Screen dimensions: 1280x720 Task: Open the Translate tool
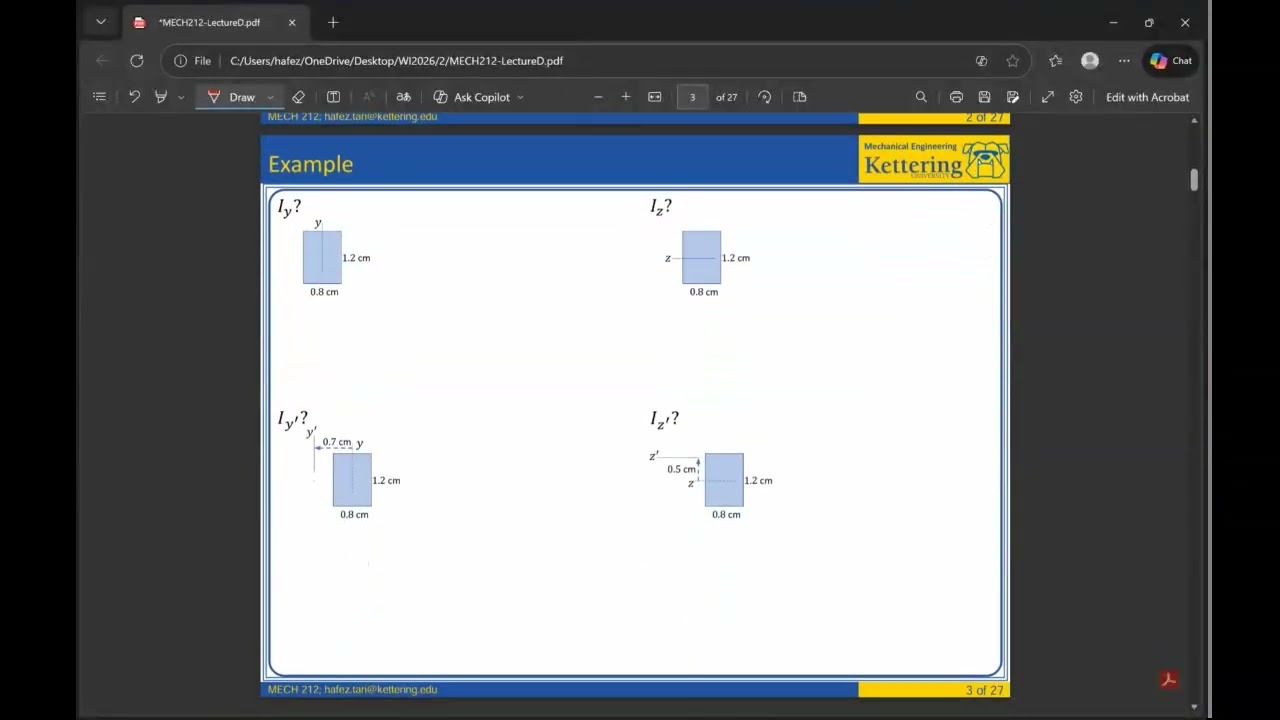pyautogui.click(x=403, y=97)
